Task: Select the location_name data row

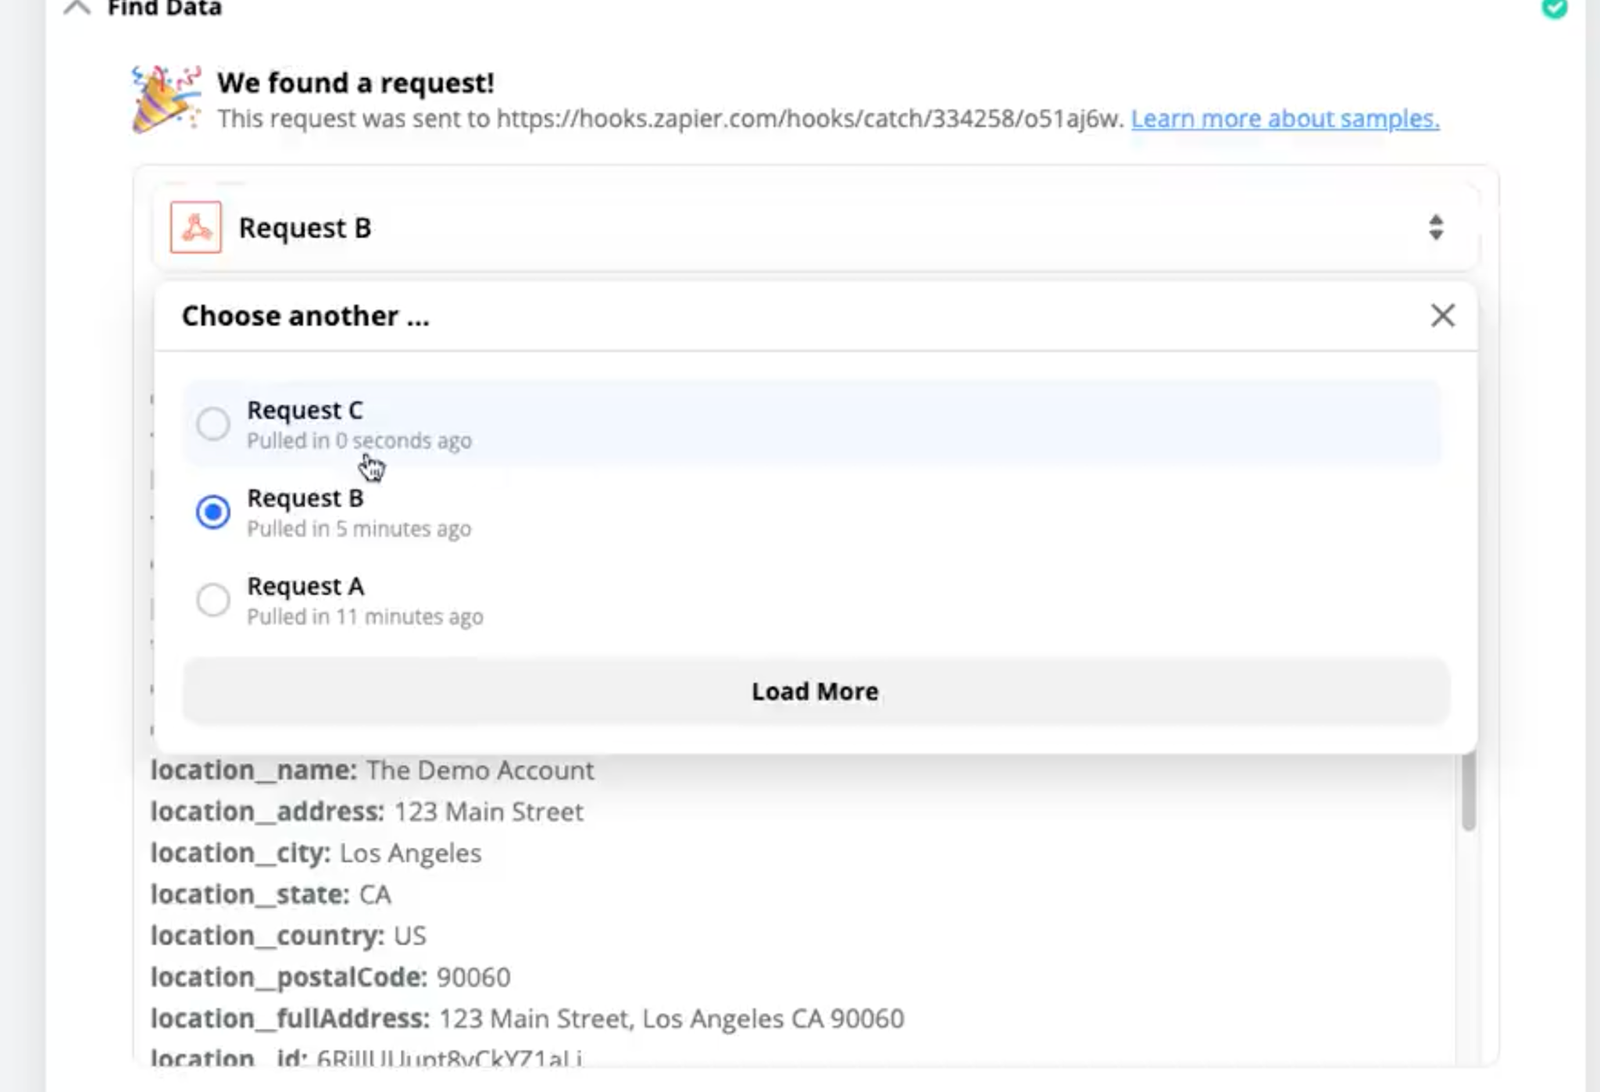Action: 372,771
